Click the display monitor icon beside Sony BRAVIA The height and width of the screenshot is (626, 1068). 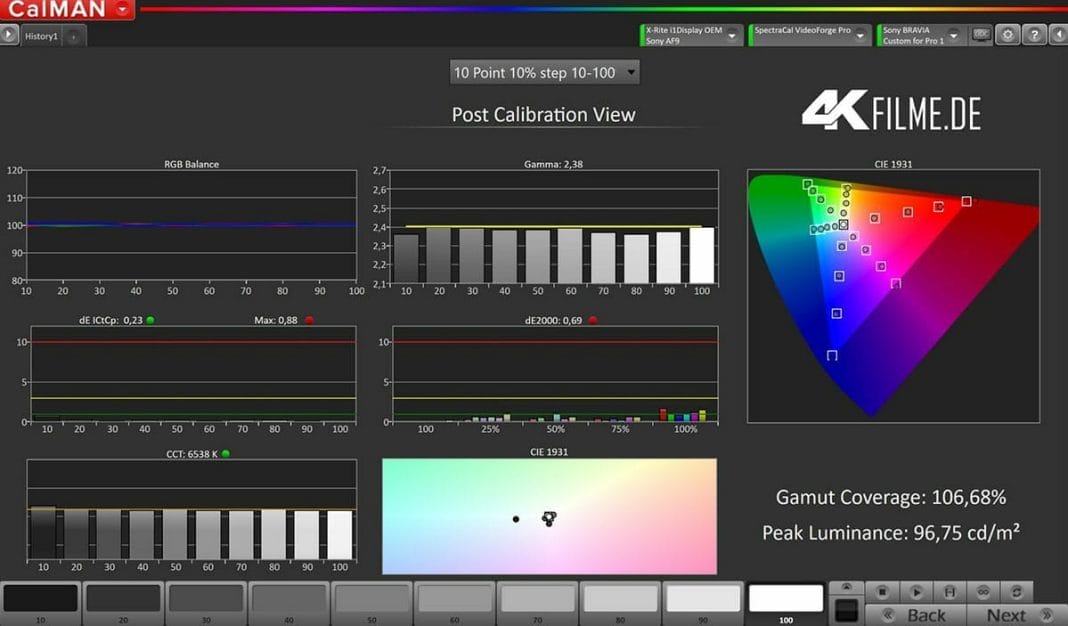click(x=981, y=35)
